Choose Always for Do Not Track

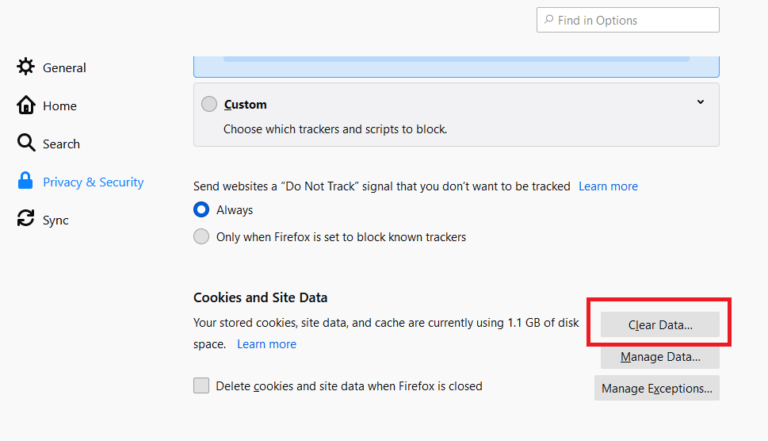(201, 210)
